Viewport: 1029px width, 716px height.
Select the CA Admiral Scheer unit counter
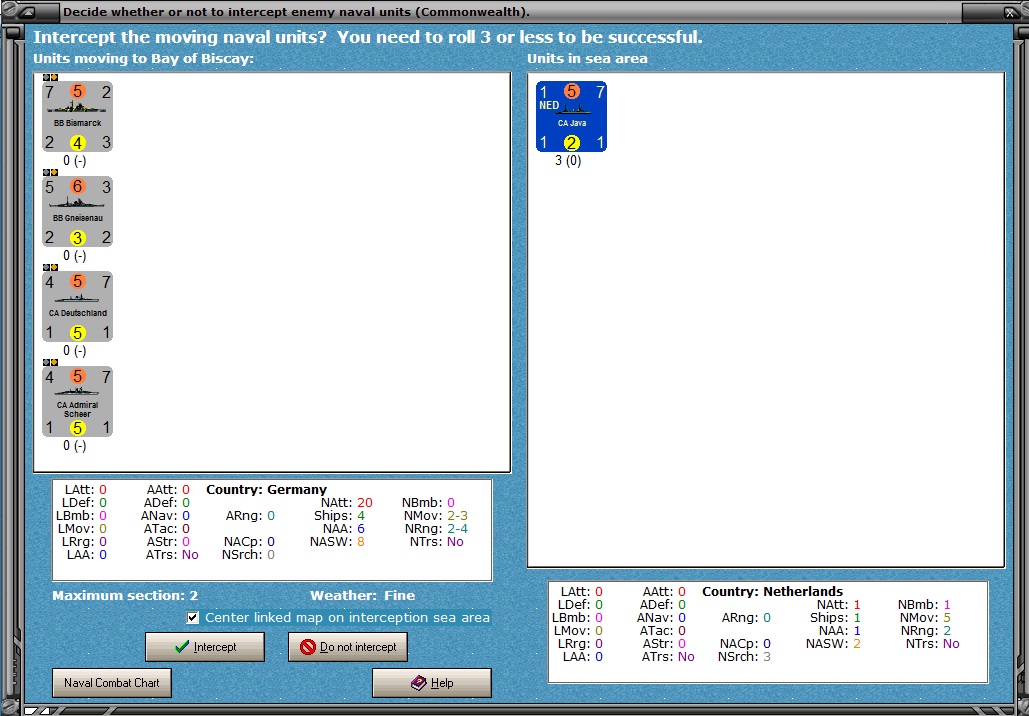coord(77,402)
